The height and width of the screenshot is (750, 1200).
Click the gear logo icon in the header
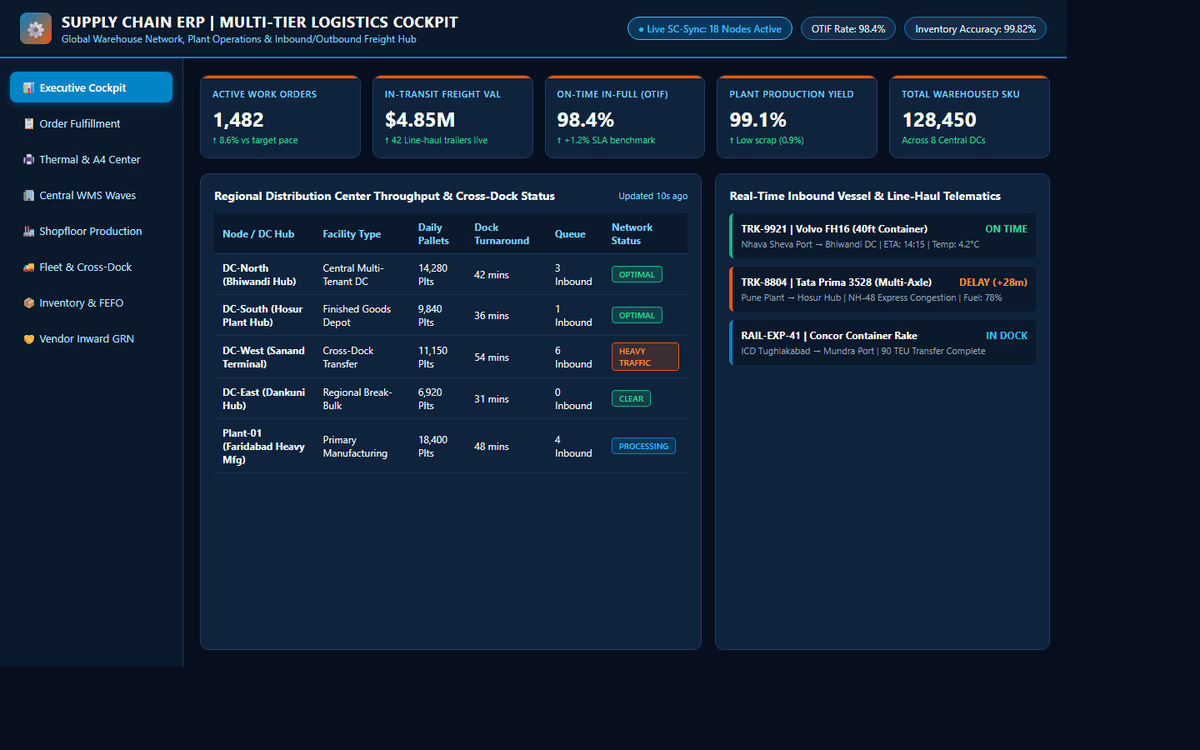tap(36, 29)
